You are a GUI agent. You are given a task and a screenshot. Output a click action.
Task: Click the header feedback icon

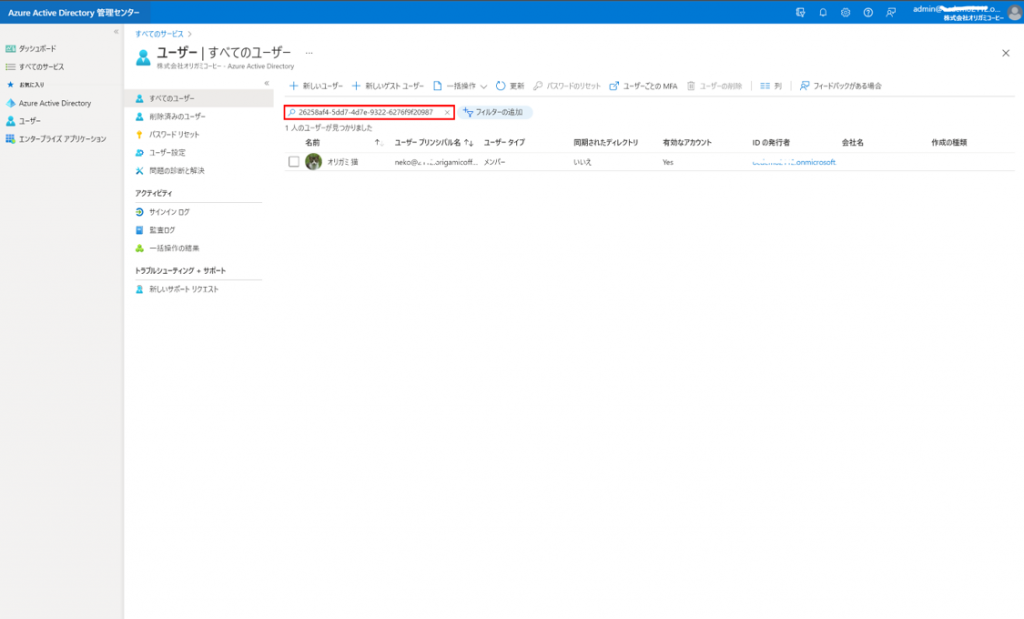[x=891, y=12]
